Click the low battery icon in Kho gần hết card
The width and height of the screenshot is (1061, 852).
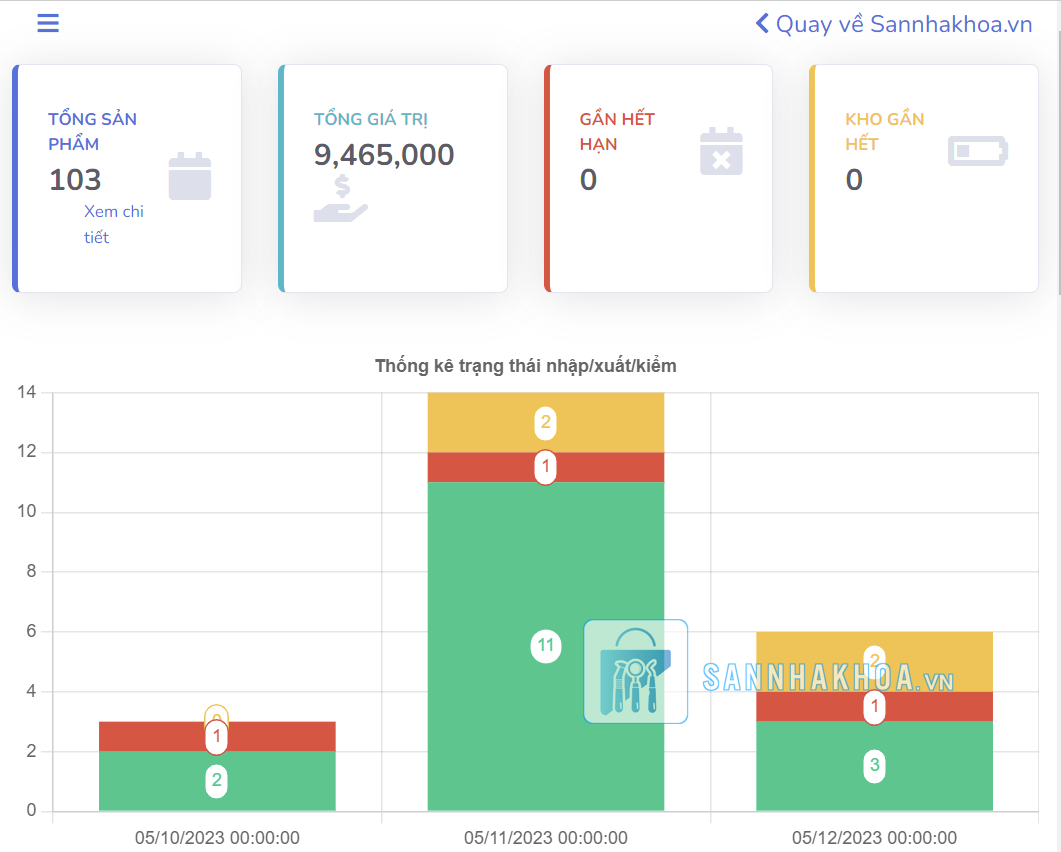tap(977, 151)
